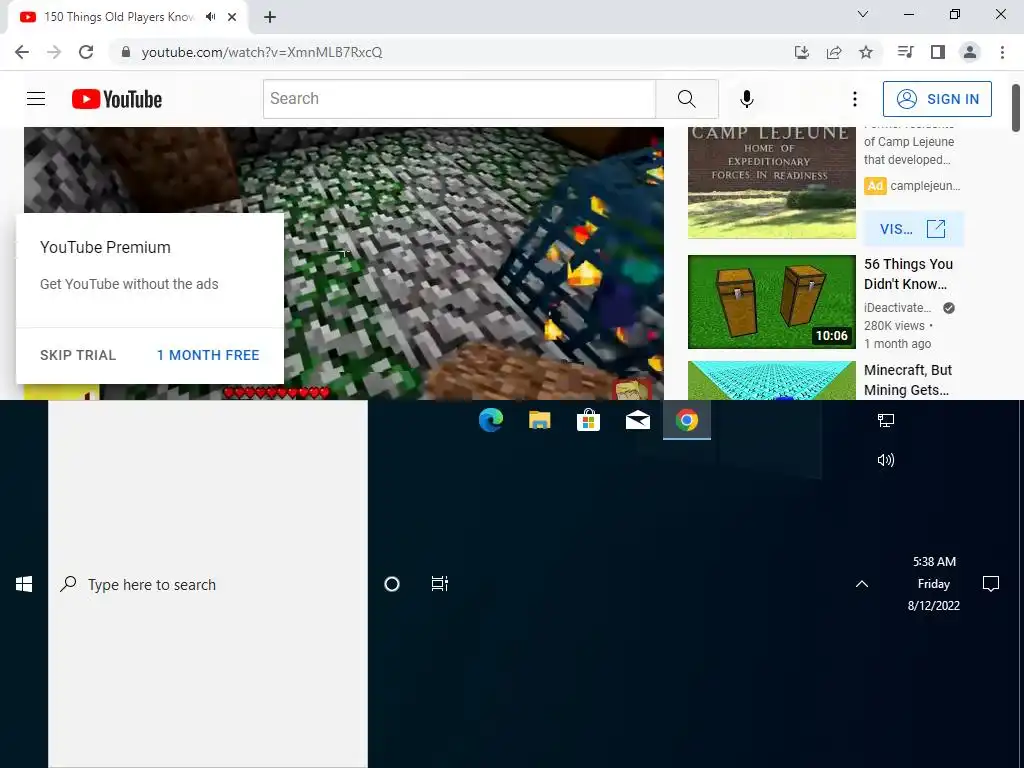Open the Windows Start menu

click(x=24, y=584)
